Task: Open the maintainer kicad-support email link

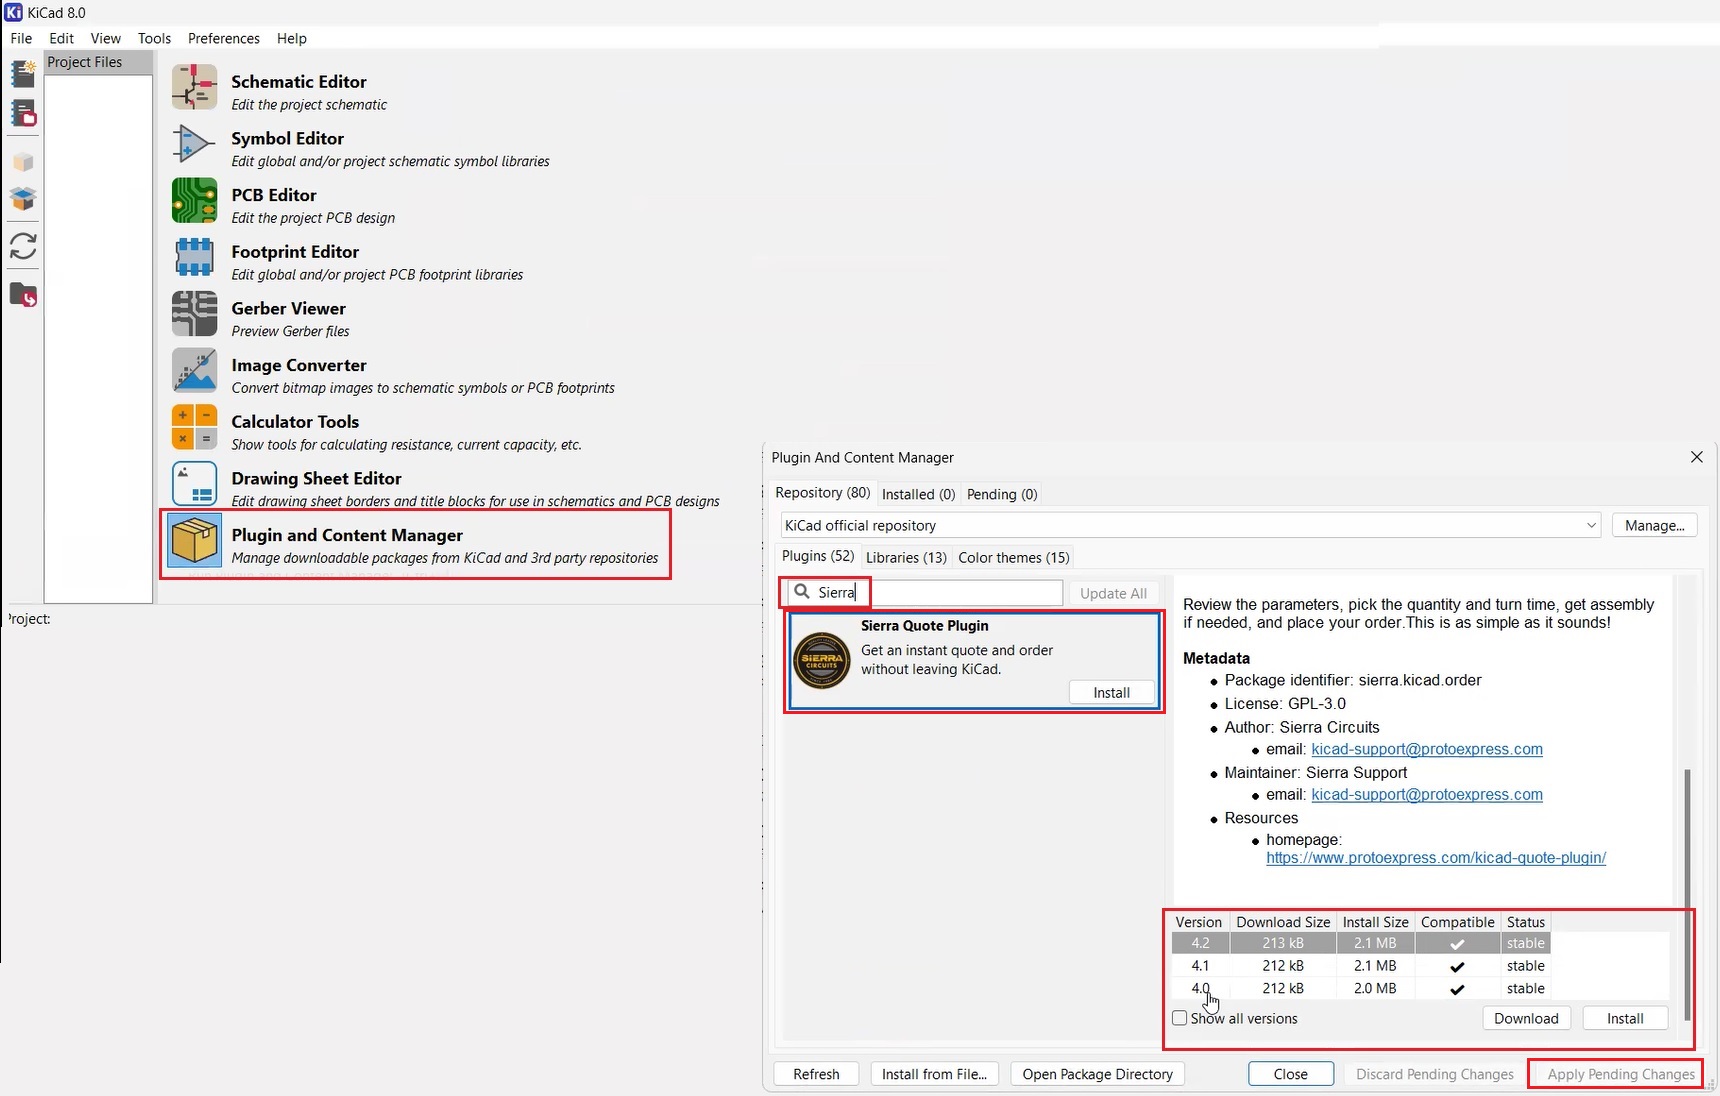Action: coord(1427,794)
